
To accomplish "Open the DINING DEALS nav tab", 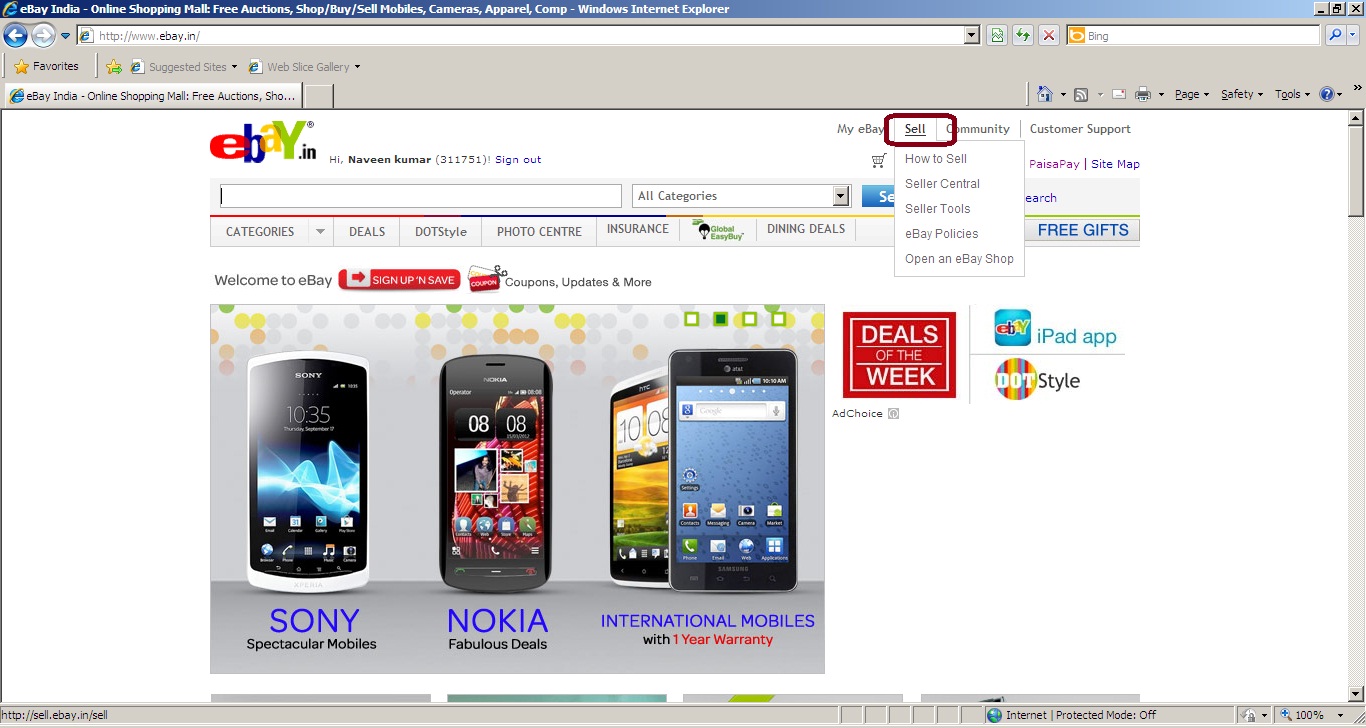I will coord(806,229).
